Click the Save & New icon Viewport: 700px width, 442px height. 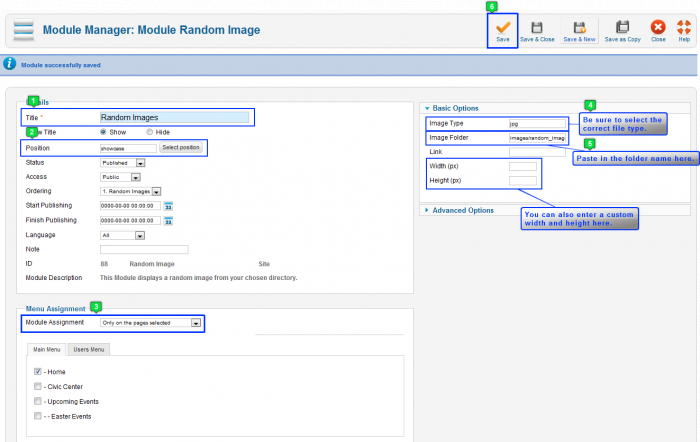click(x=578, y=28)
